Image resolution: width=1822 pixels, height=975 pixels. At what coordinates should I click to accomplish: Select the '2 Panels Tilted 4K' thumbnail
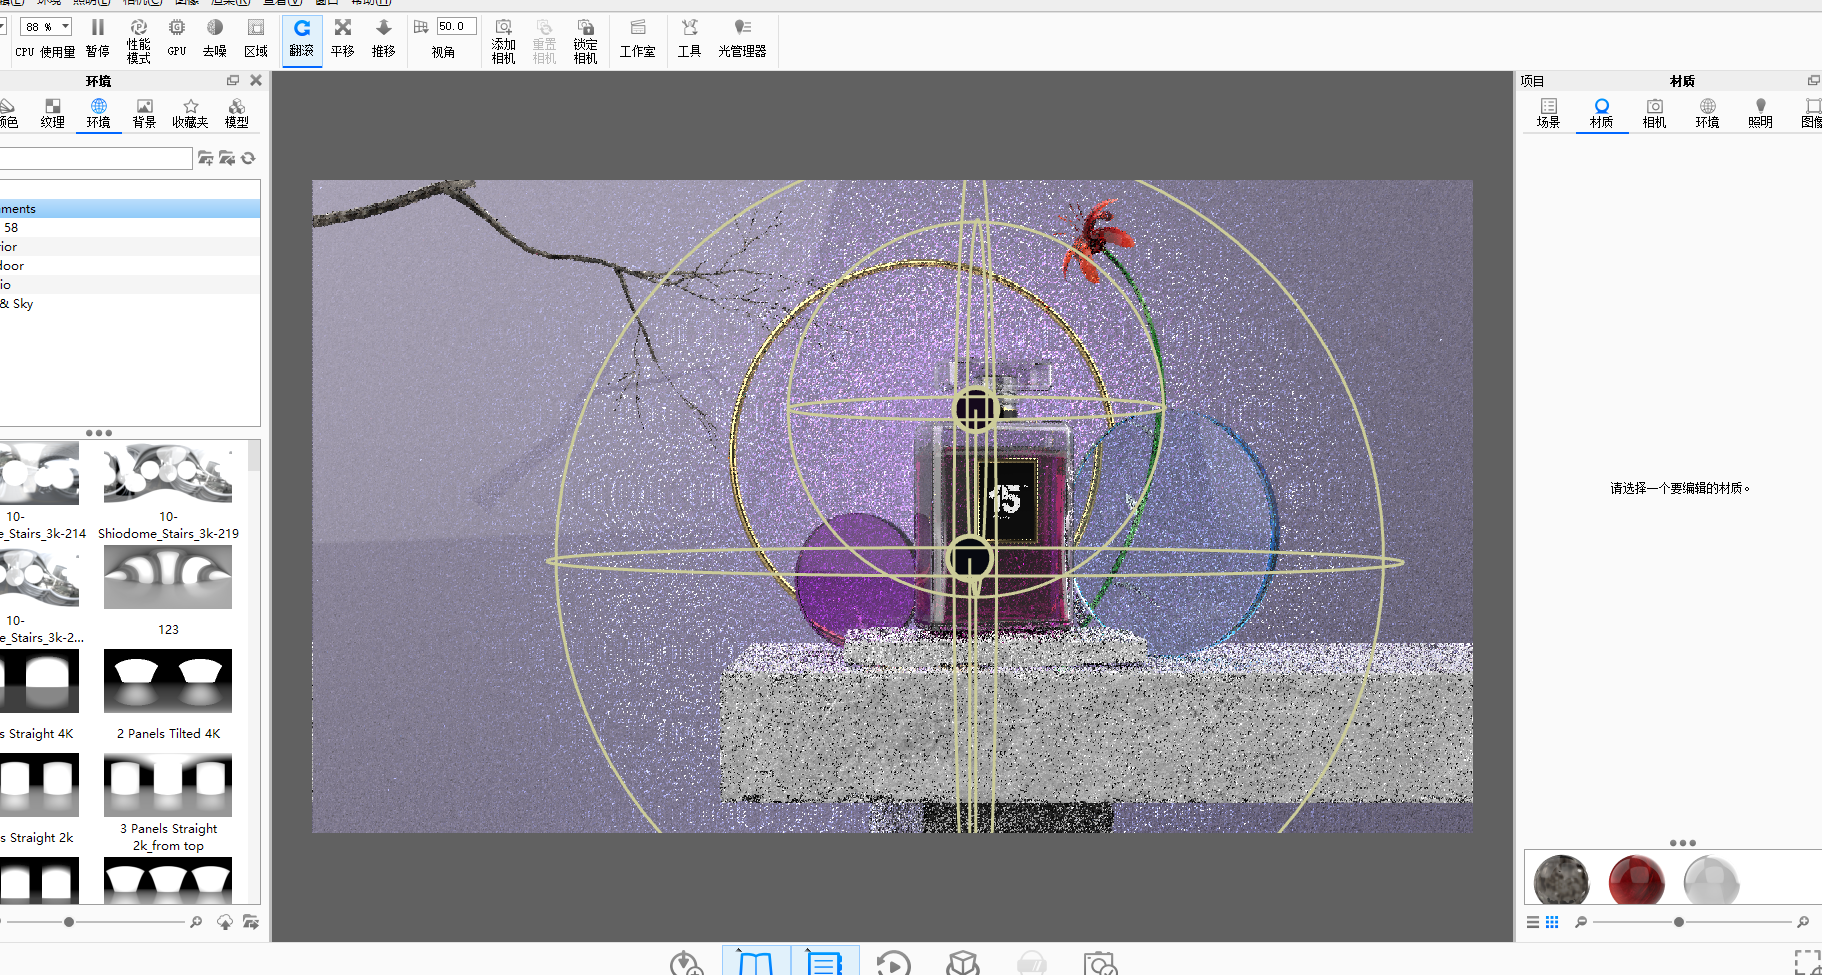tap(168, 695)
